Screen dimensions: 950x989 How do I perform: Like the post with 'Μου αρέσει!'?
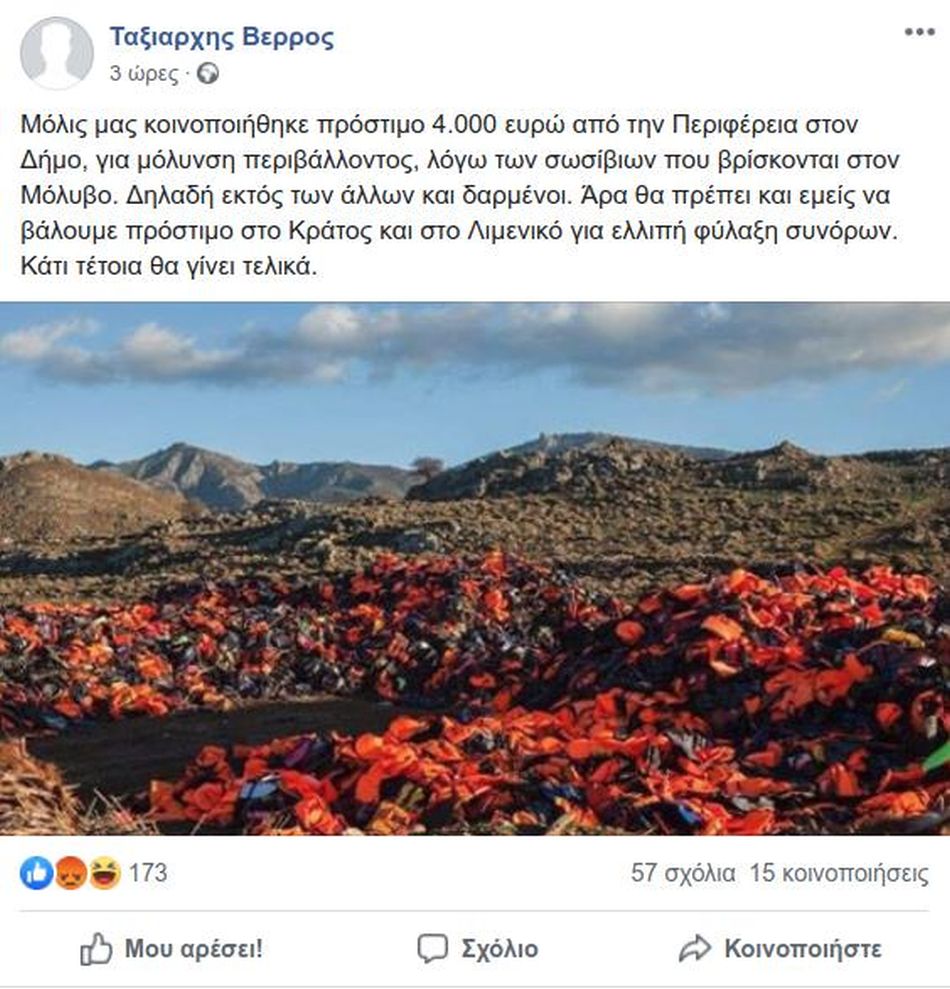tap(172, 949)
